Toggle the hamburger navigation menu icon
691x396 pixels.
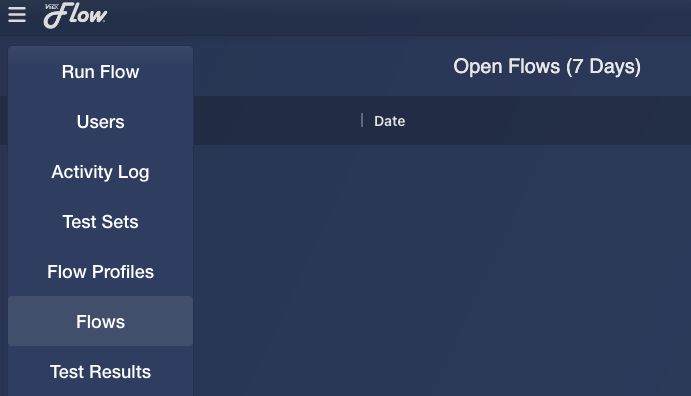(x=17, y=15)
